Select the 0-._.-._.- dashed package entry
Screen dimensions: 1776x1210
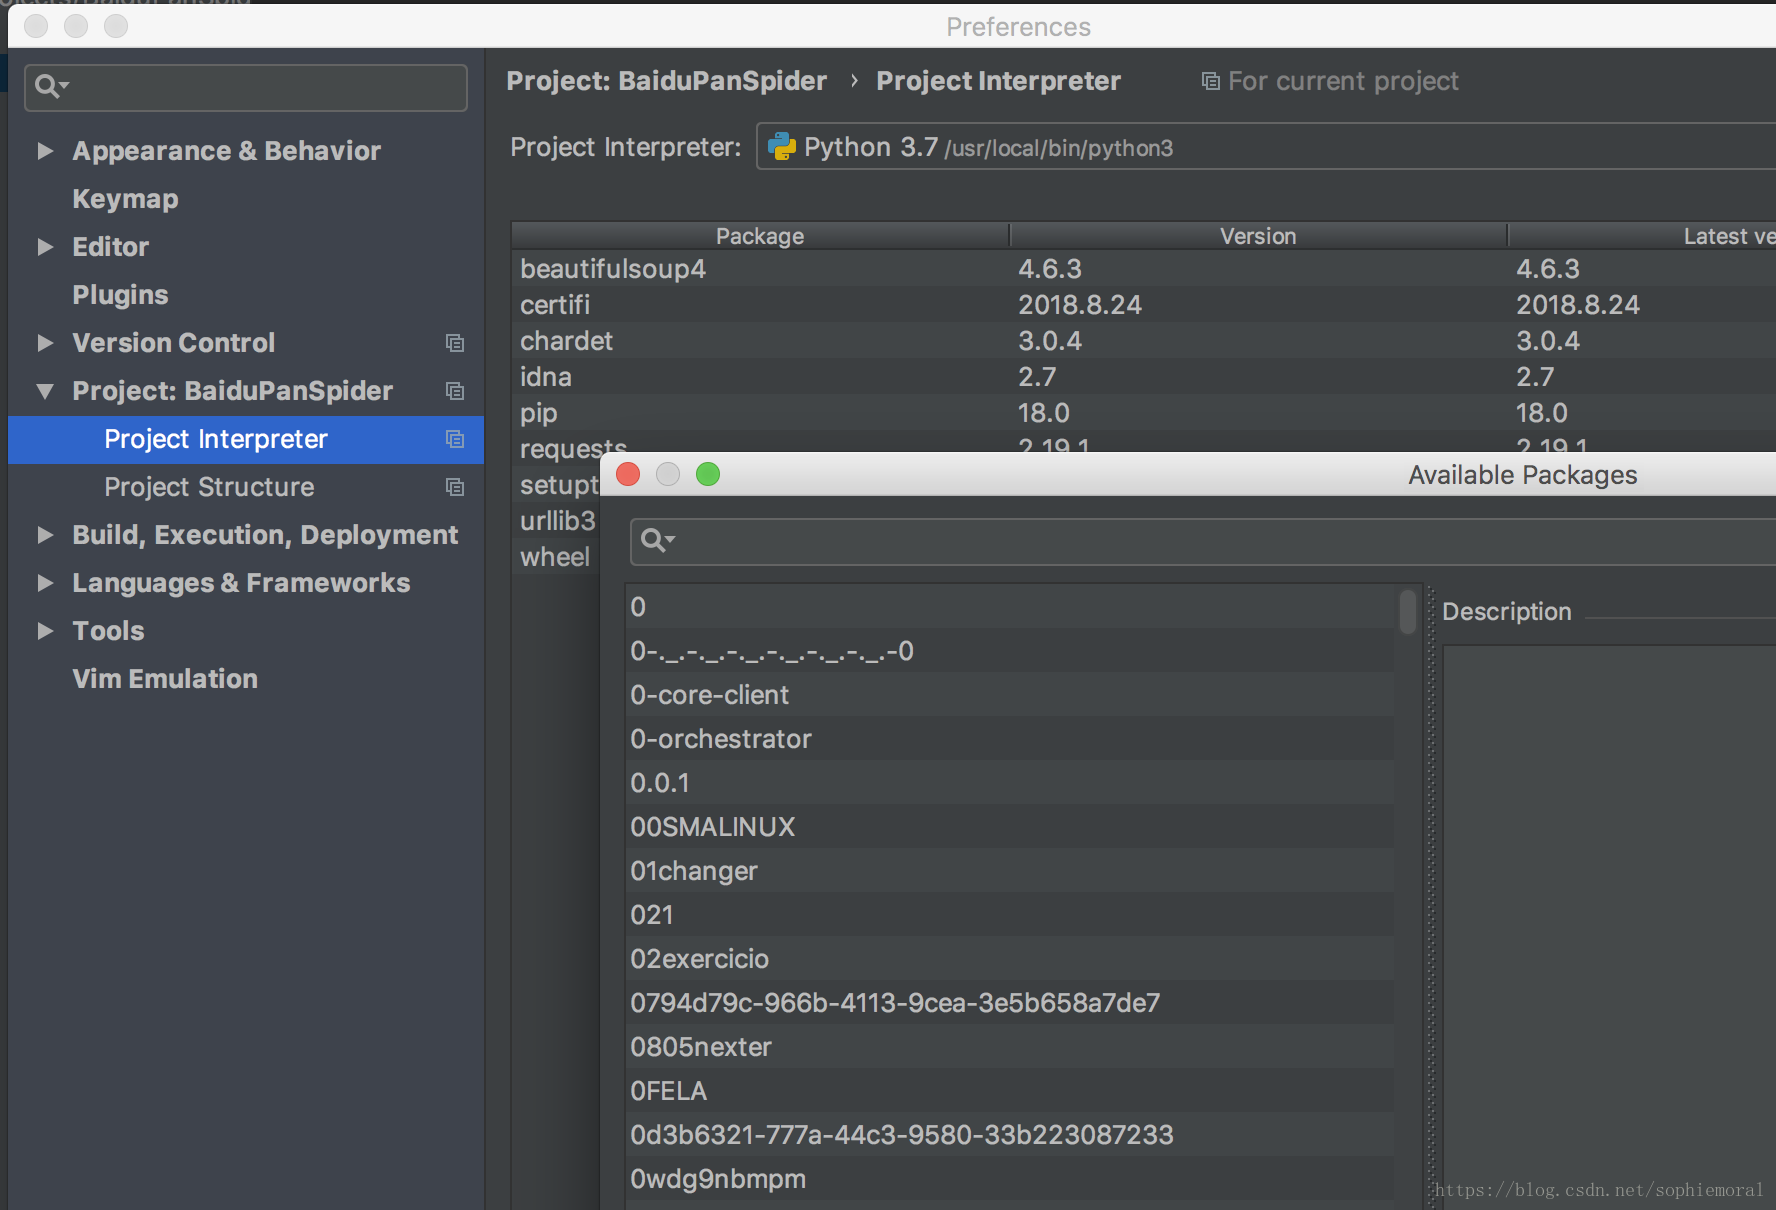tap(1010, 651)
